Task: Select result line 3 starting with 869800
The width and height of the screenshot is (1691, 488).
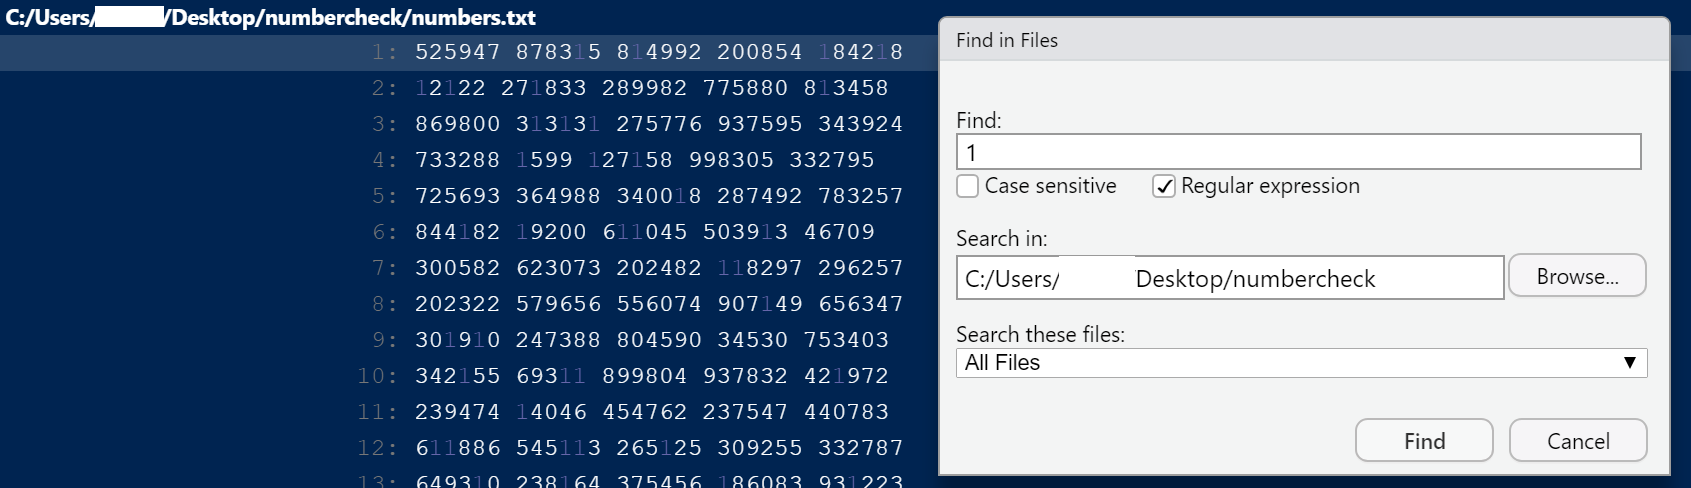Action: [469, 124]
